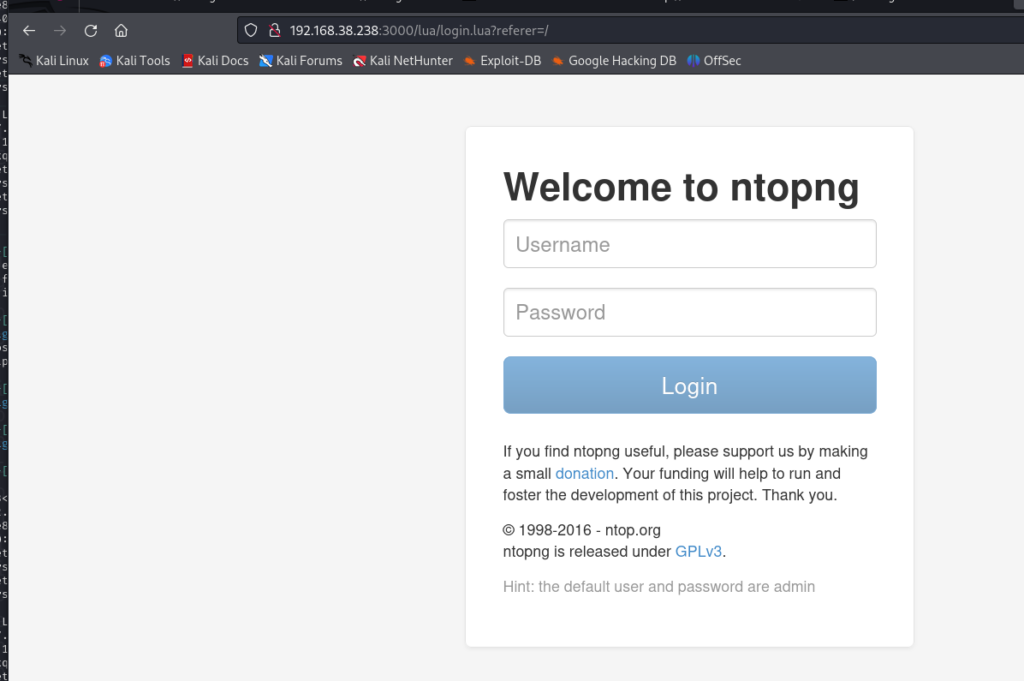The width and height of the screenshot is (1024, 681).
Task: Click the insecure connection padlock icon
Action: click(x=275, y=31)
